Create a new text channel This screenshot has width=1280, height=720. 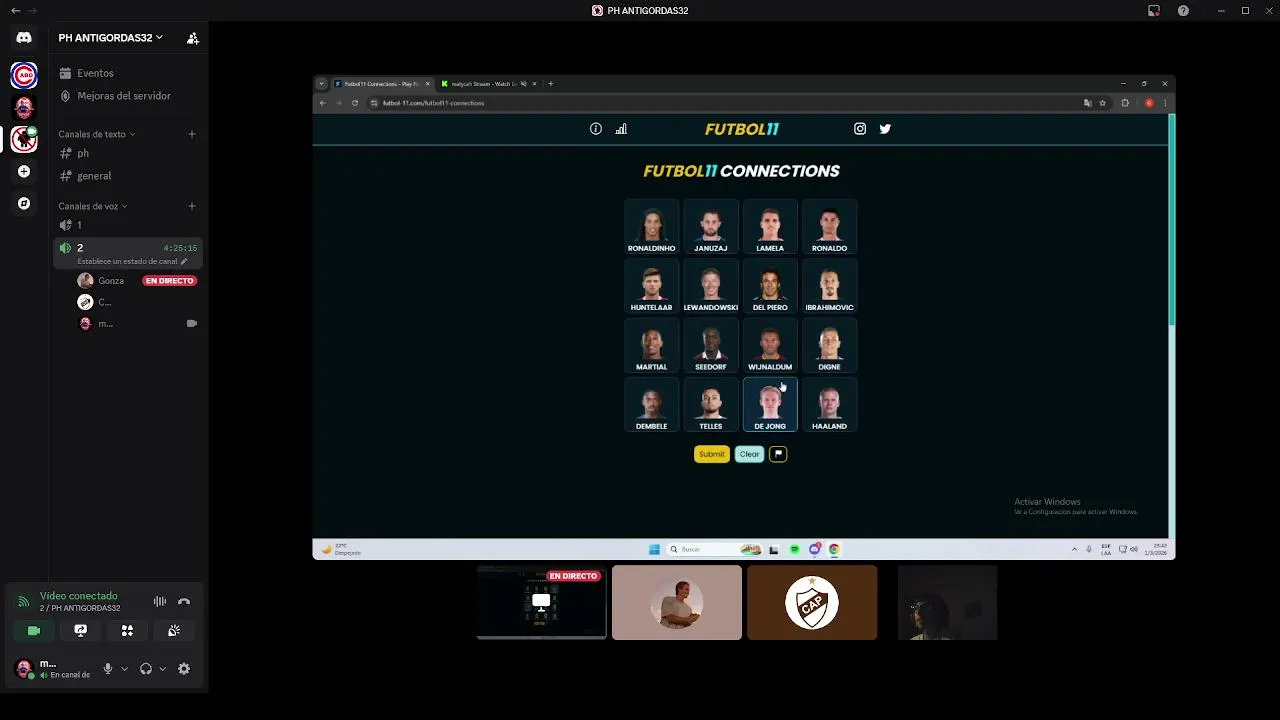pyautogui.click(x=192, y=134)
